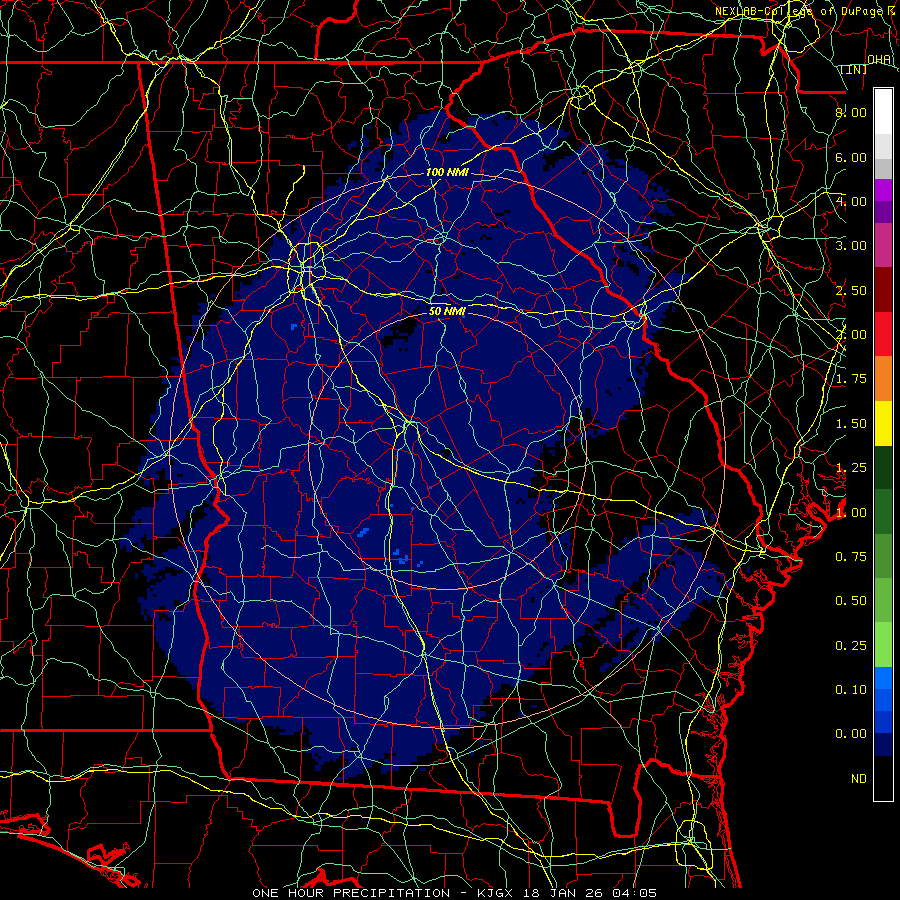Select the bright magenta legend swatch

(x=883, y=191)
